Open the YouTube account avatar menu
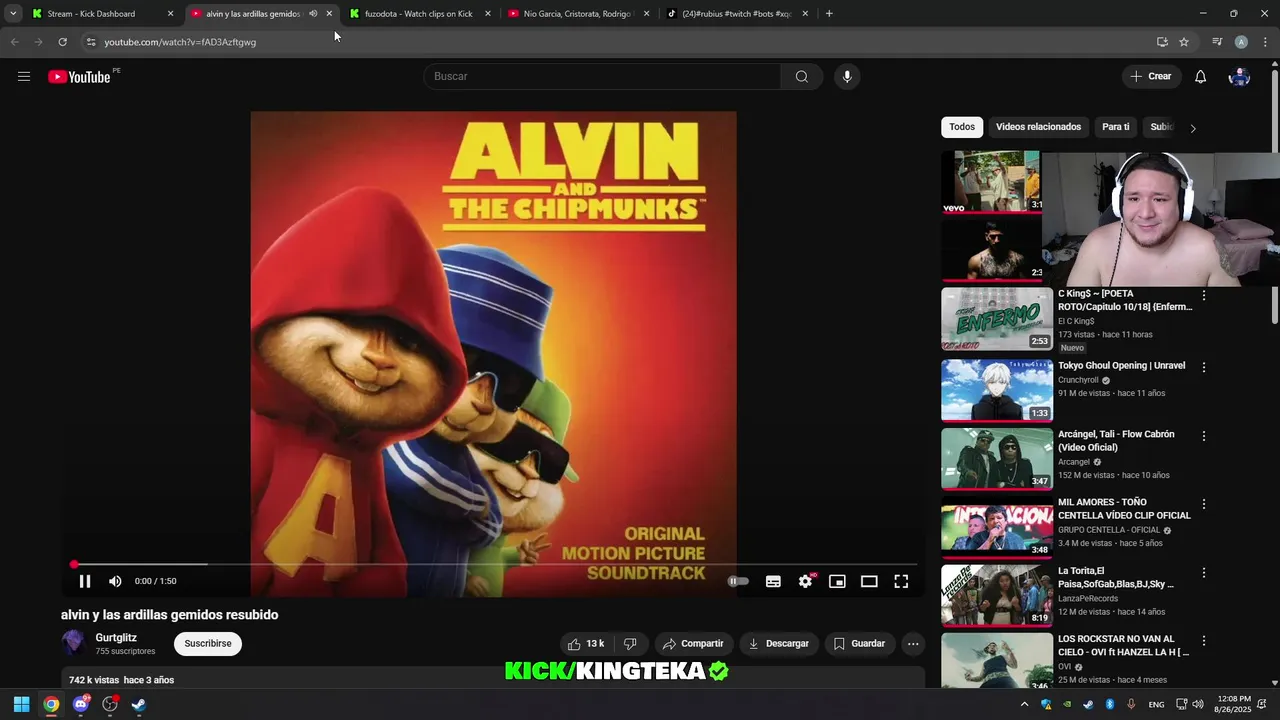1280x720 pixels. (1239, 77)
